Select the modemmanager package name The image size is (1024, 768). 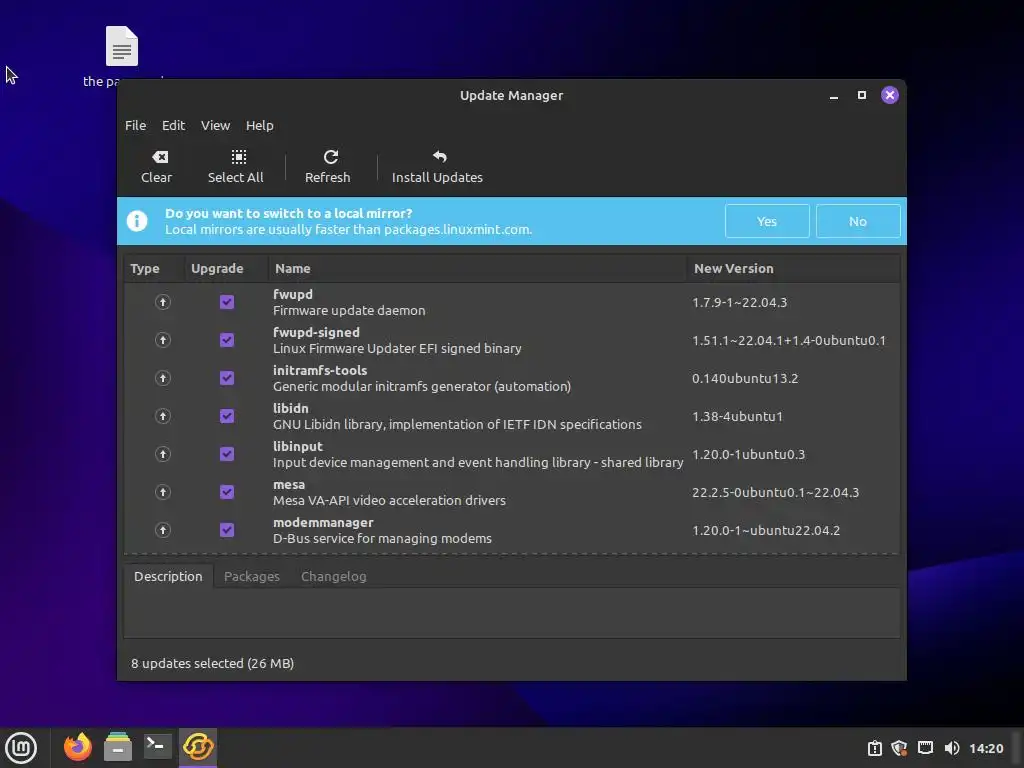(x=323, y=522)
